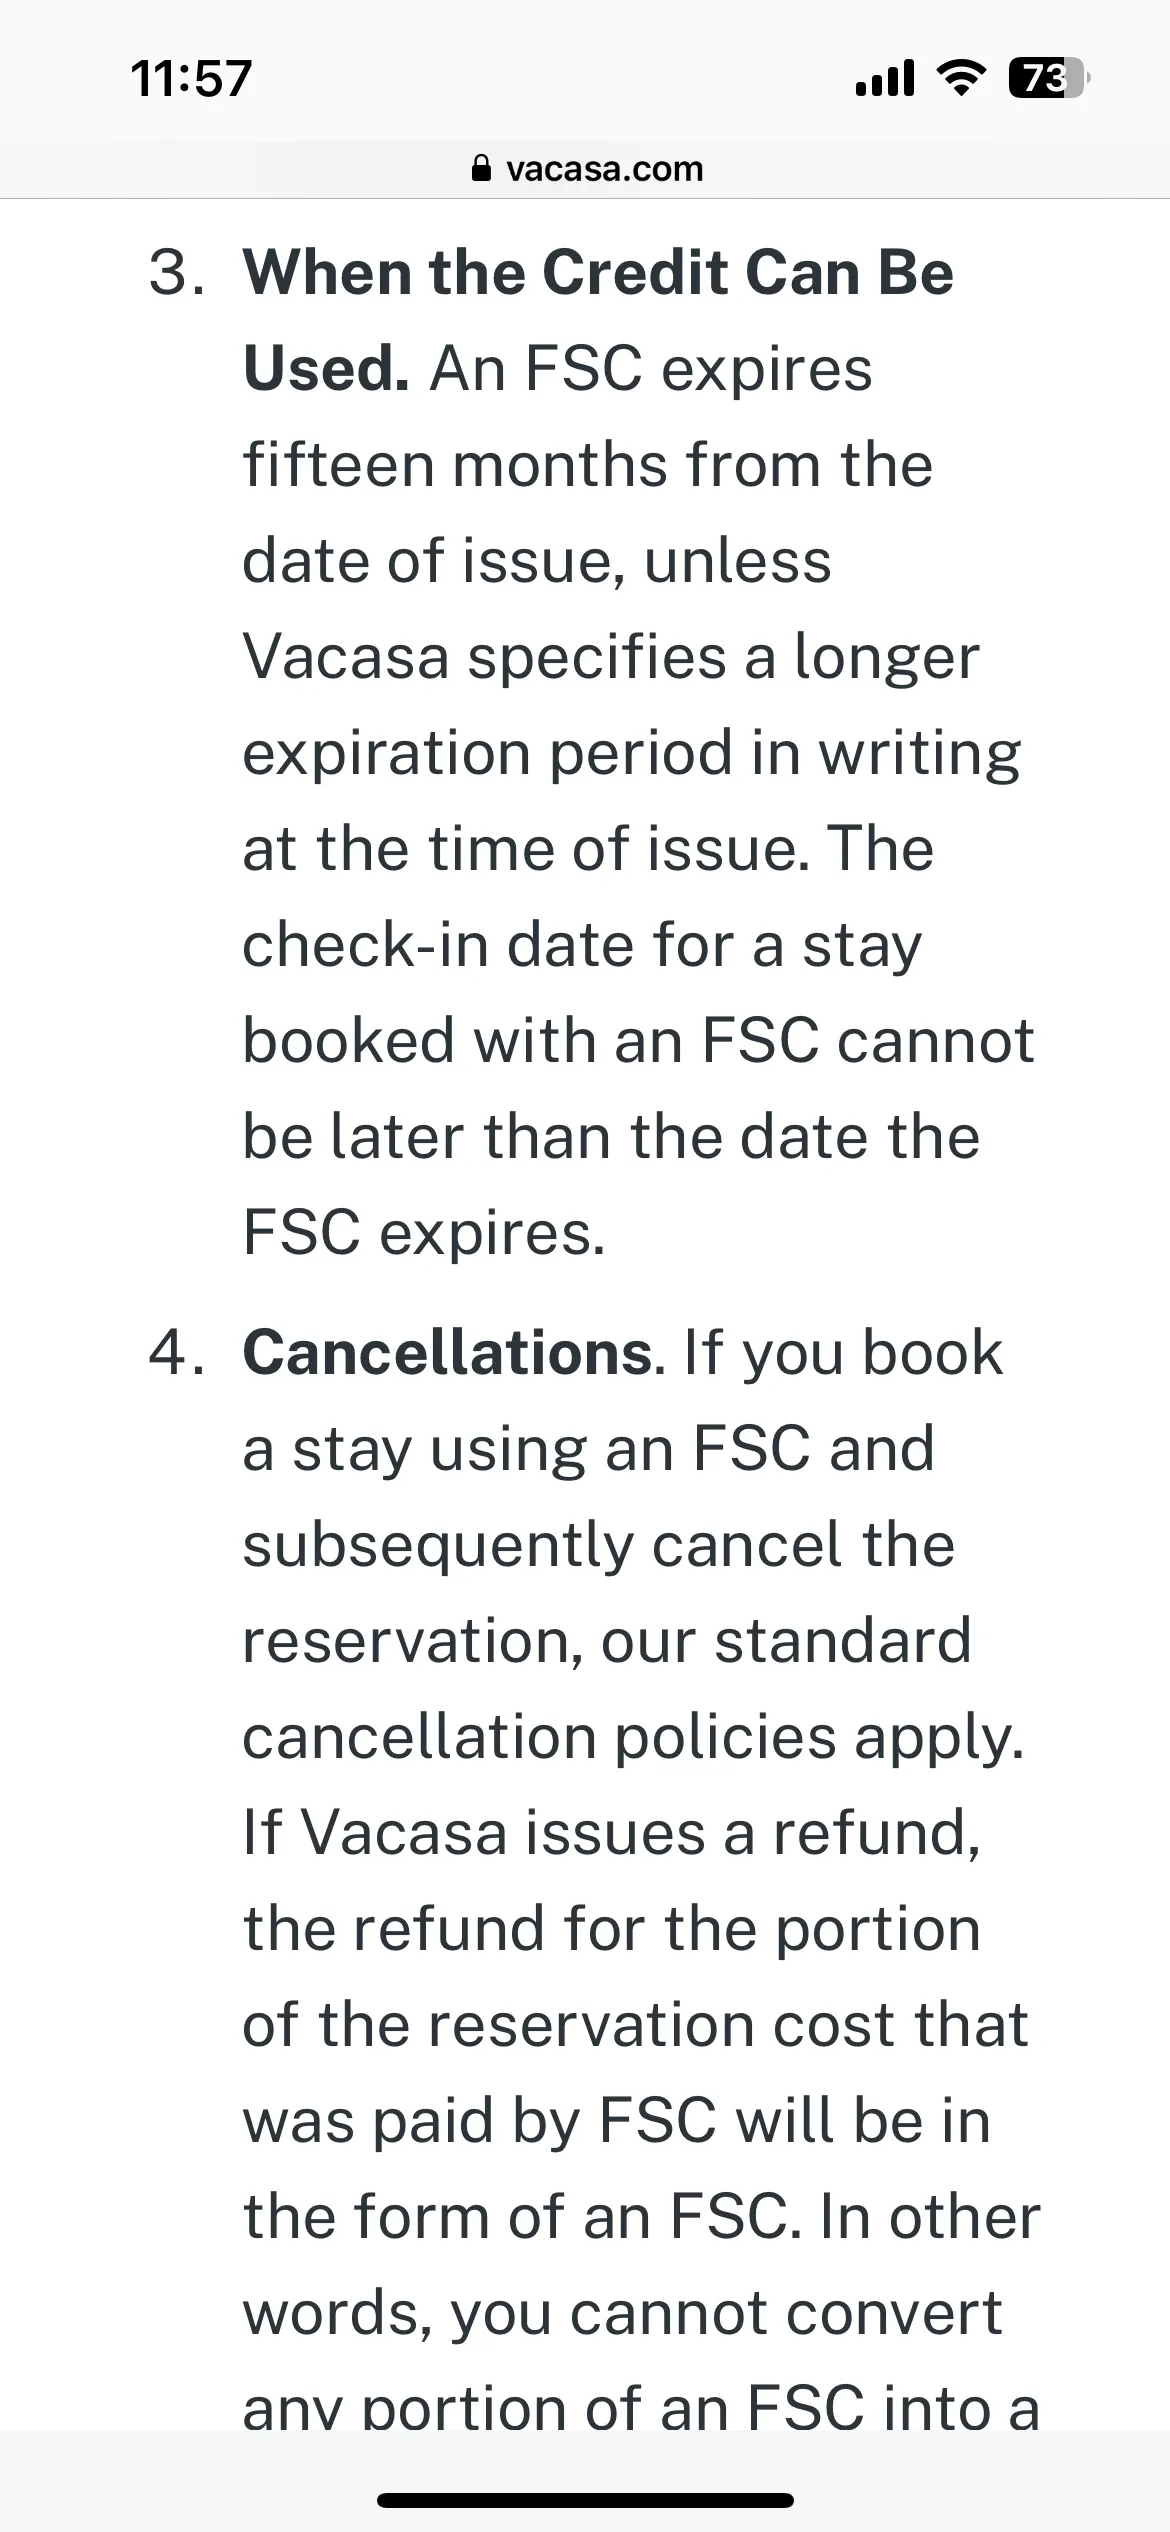Tap the lock icon beside vacasa.com
This screenshot has width=1170, height=2532.
(481, 168)
